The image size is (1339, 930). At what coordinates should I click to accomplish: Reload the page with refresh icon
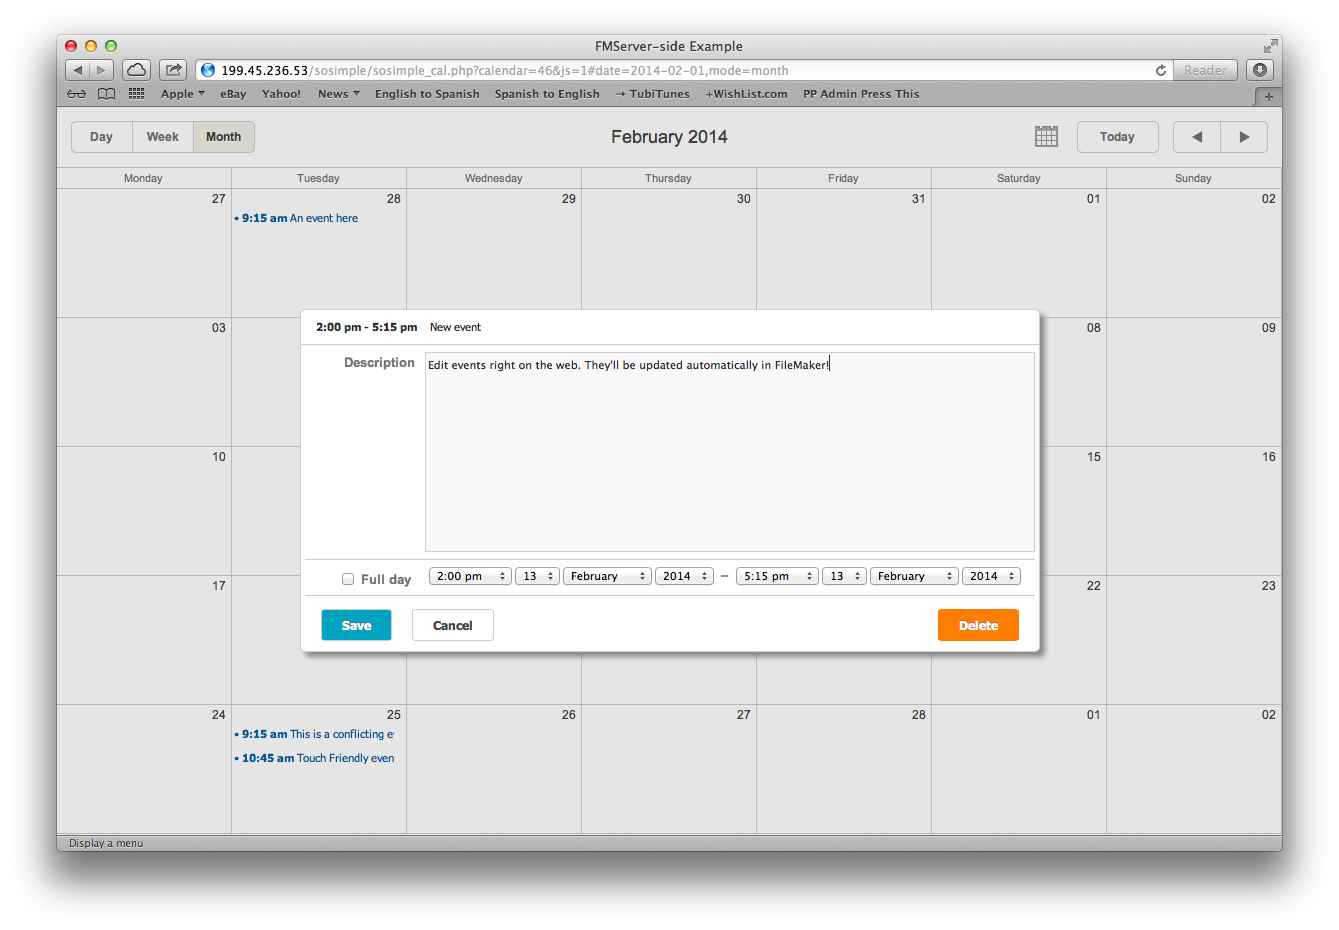[x=1160, y=70]
